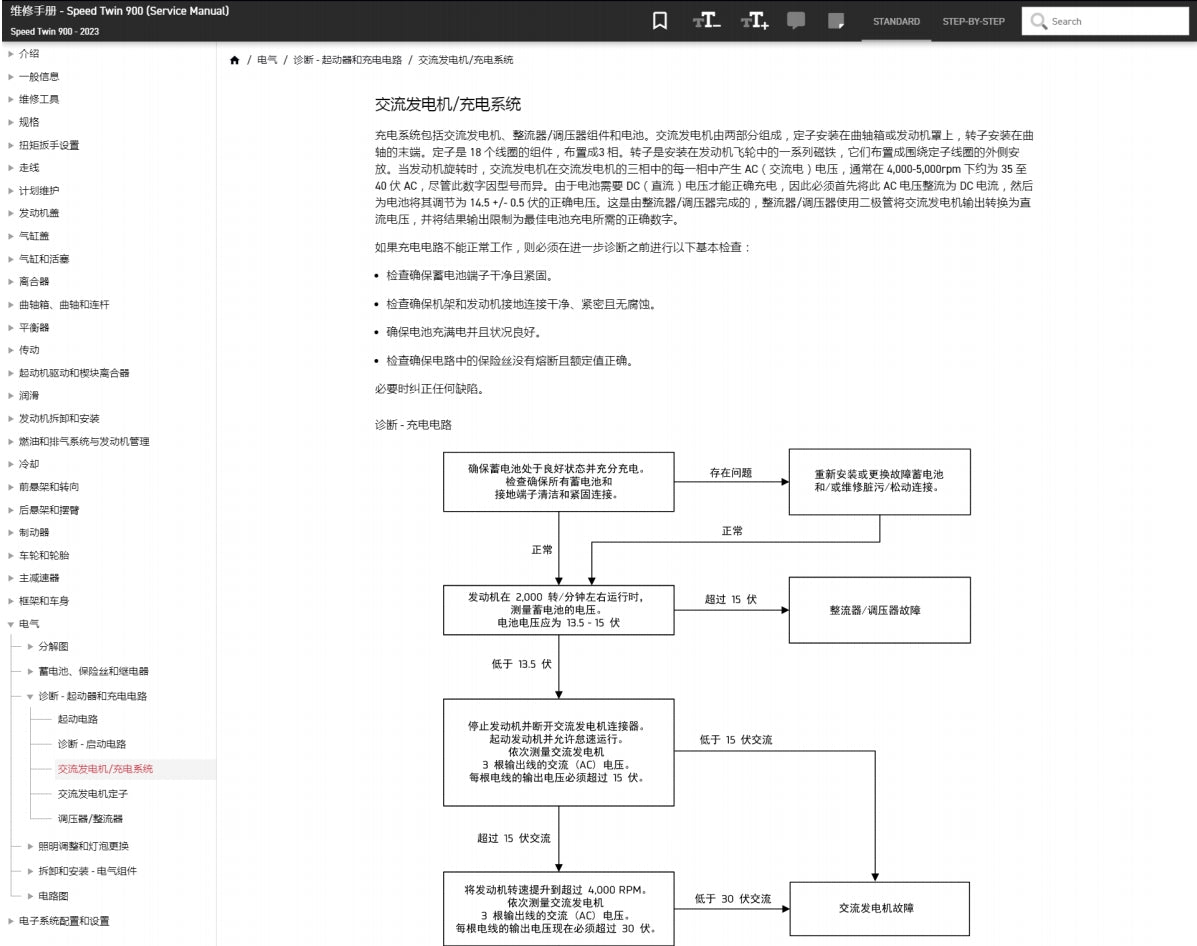Click the home icon in the breadcrumb
Viewport: 1197px width, 946px height.
pos(236,60)
